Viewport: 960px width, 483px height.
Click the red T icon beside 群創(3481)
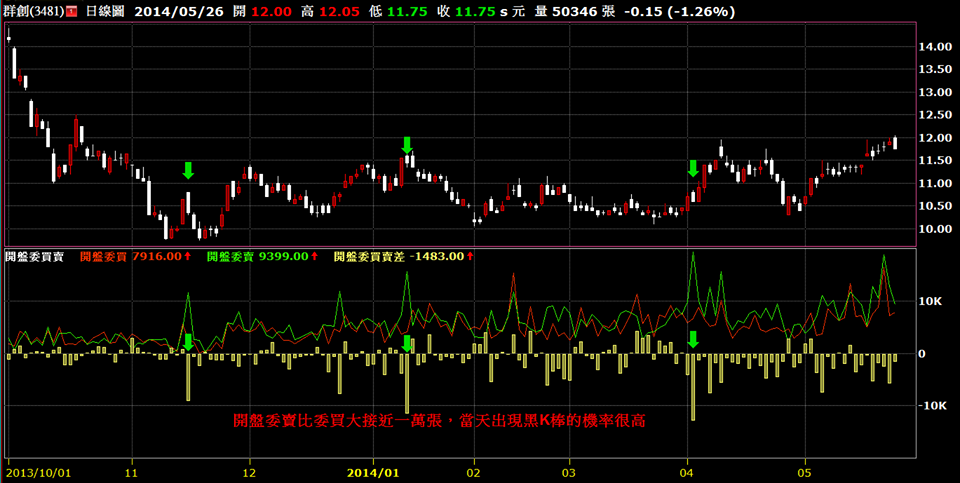[x=71, y=12]
